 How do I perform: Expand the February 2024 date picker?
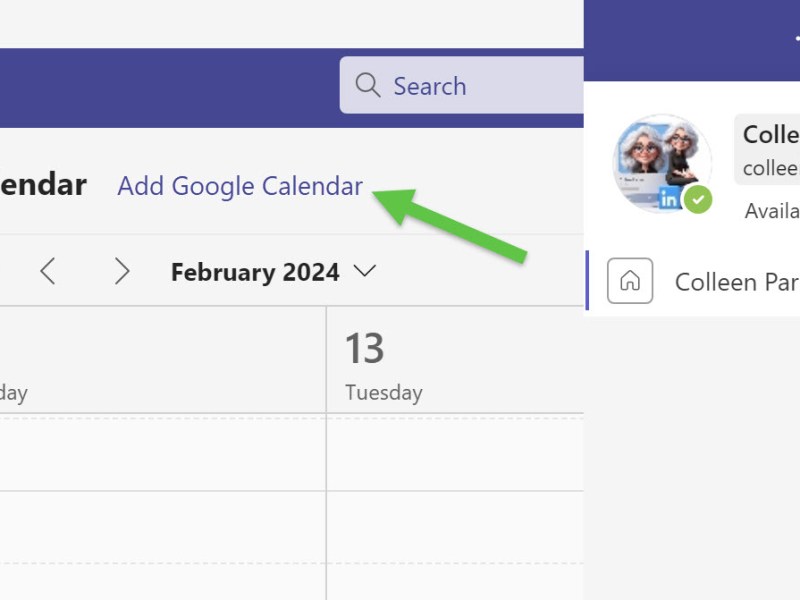255,271
